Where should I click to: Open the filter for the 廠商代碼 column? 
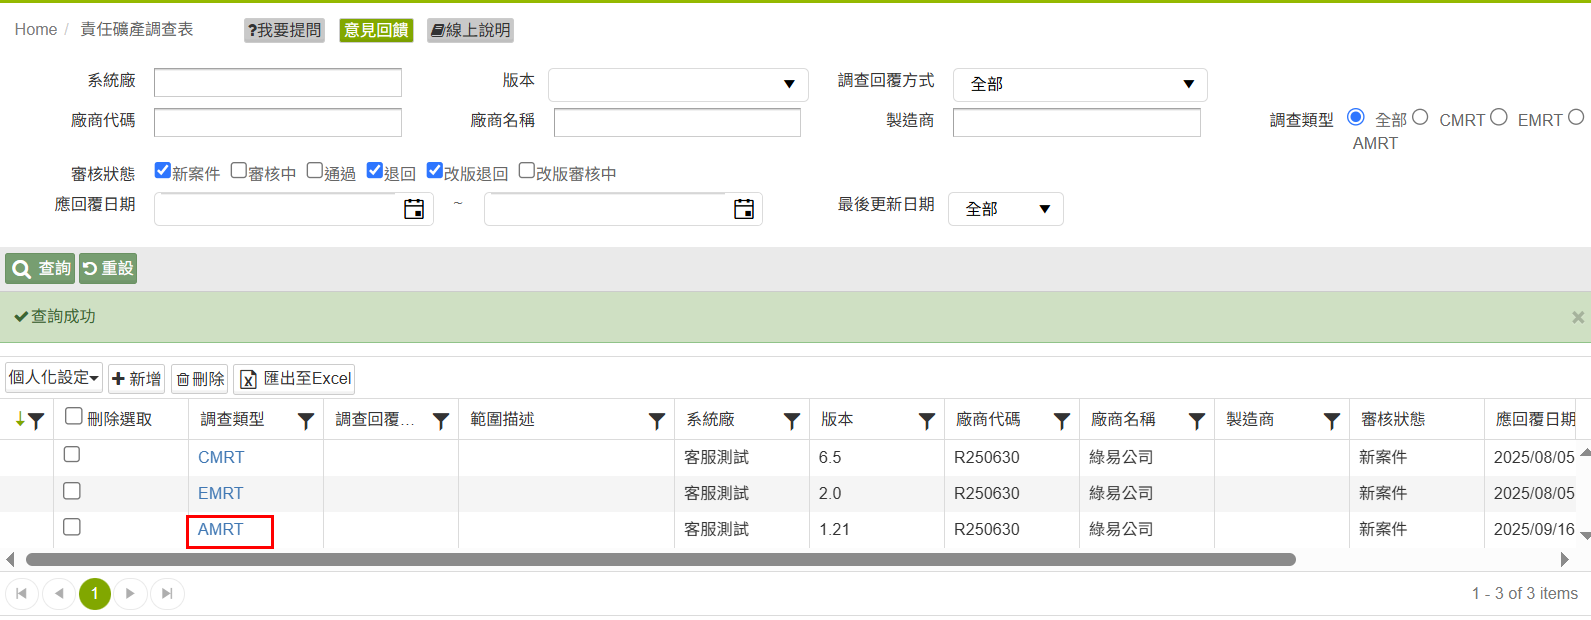[1062, 421]
